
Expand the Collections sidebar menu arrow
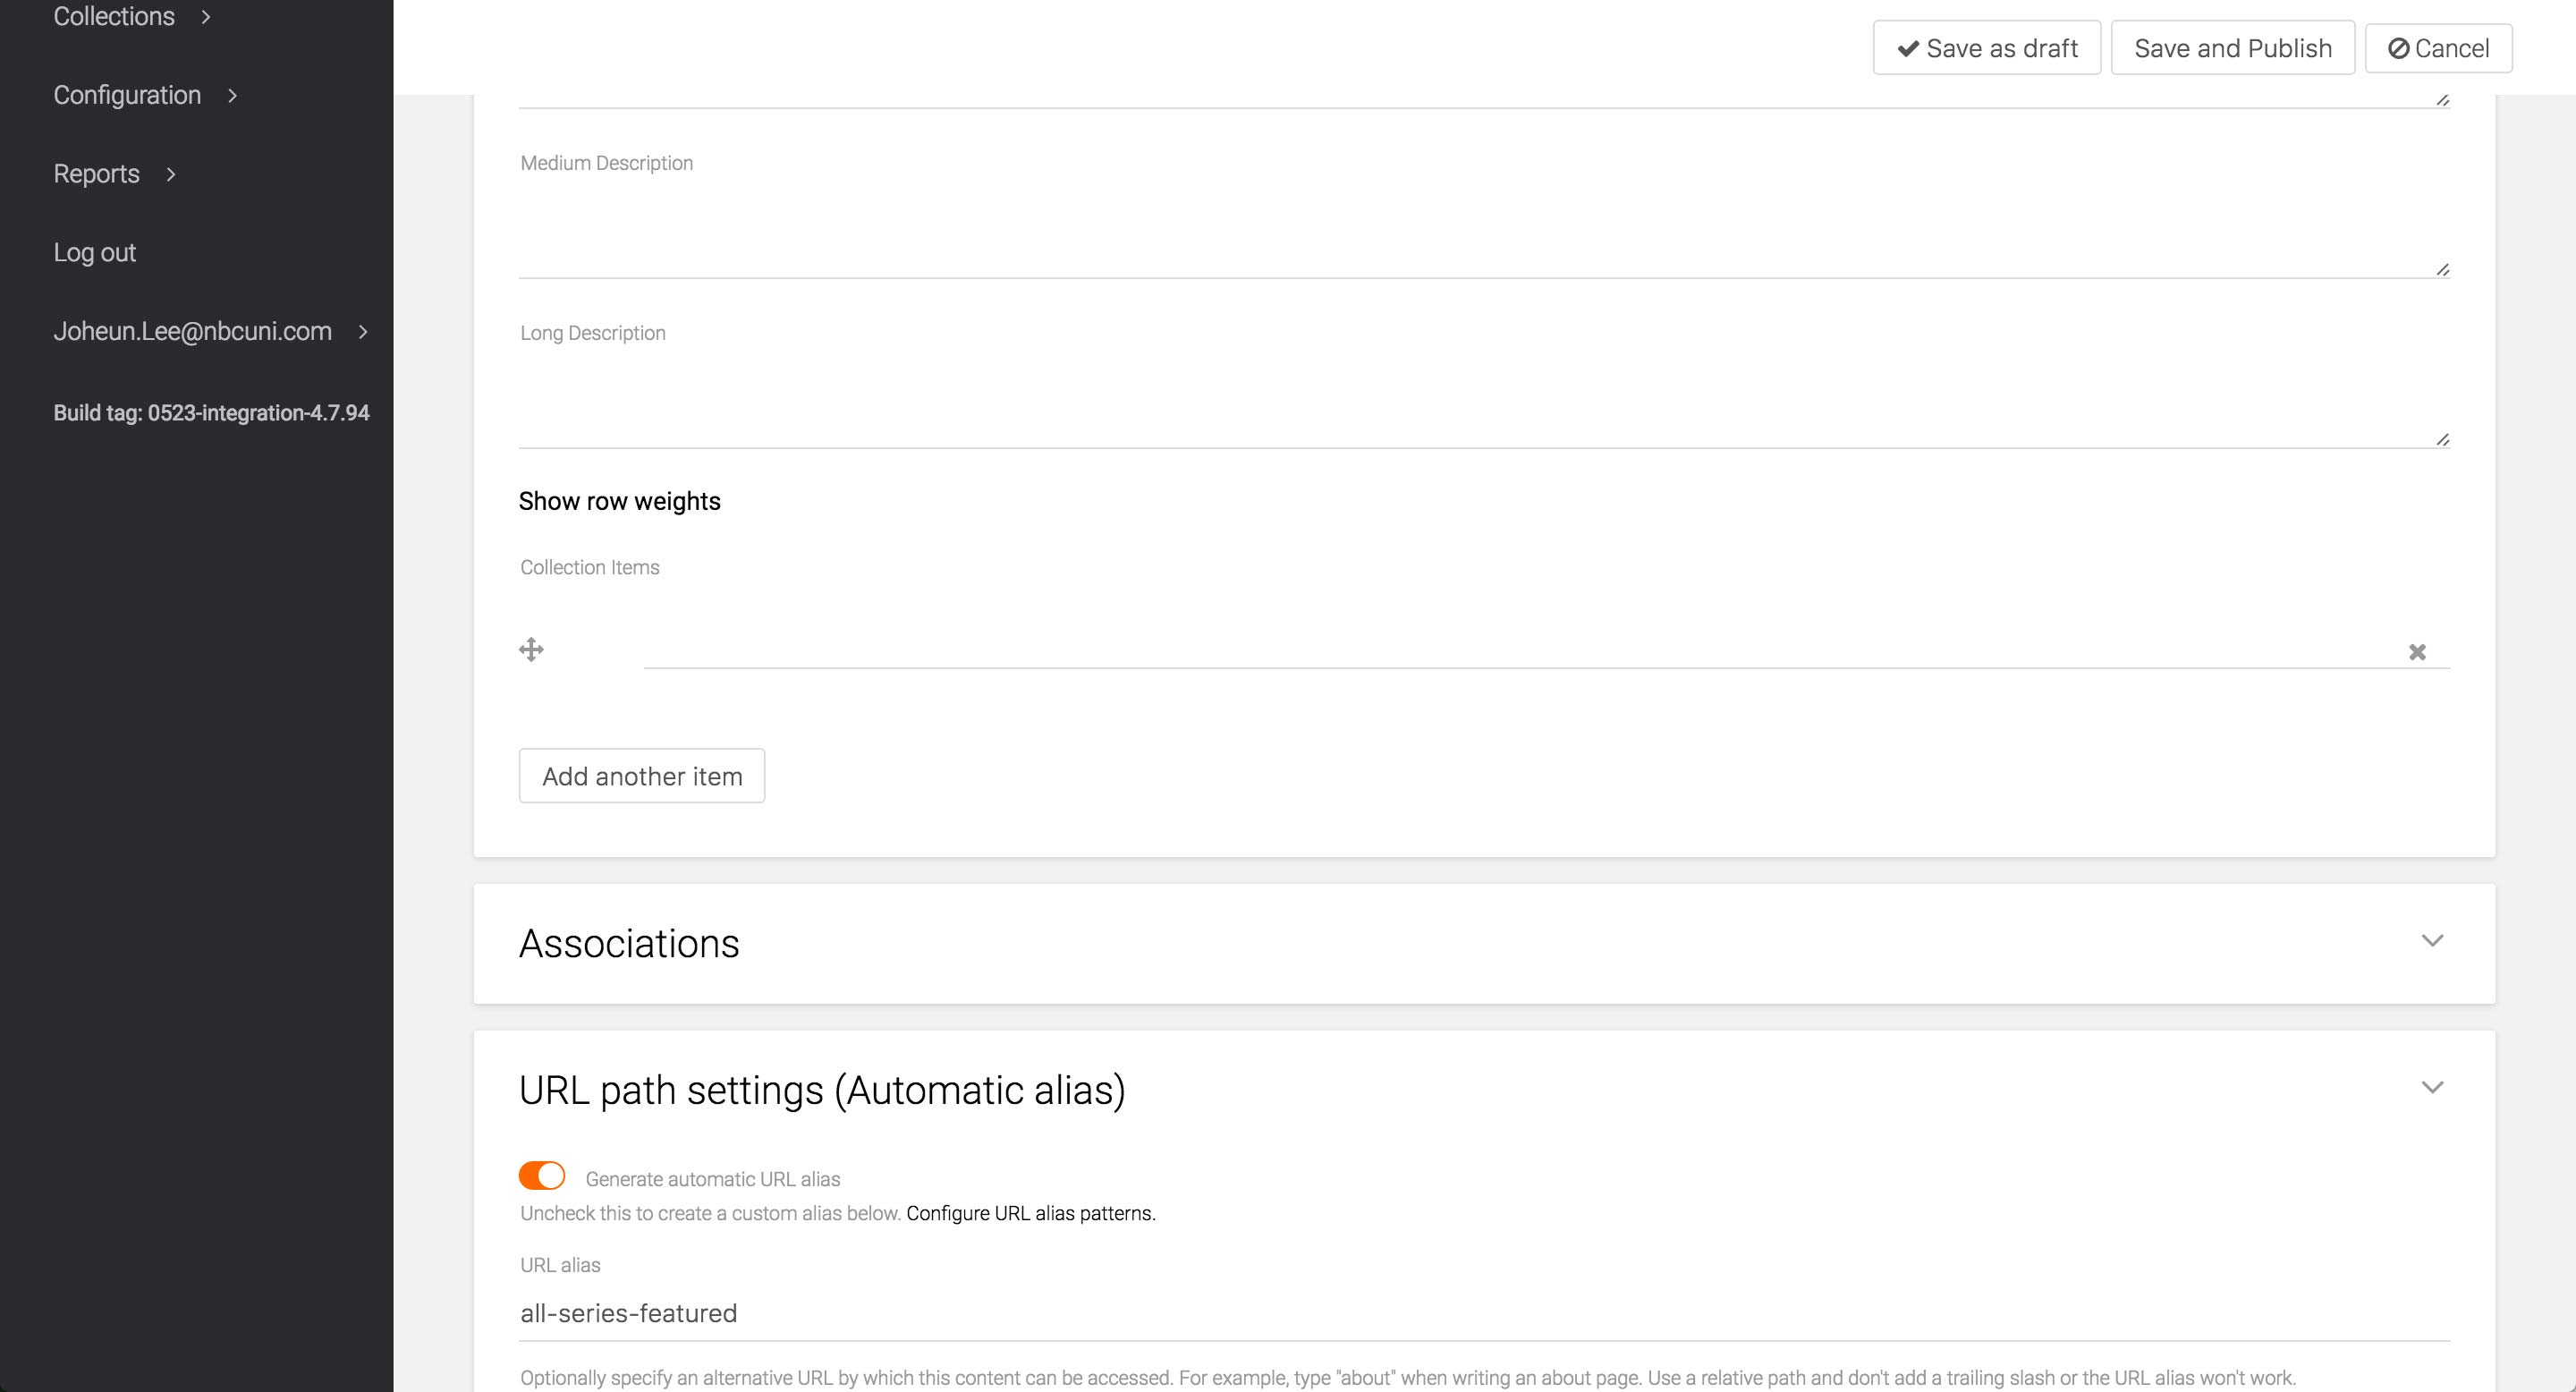[206, 17]
